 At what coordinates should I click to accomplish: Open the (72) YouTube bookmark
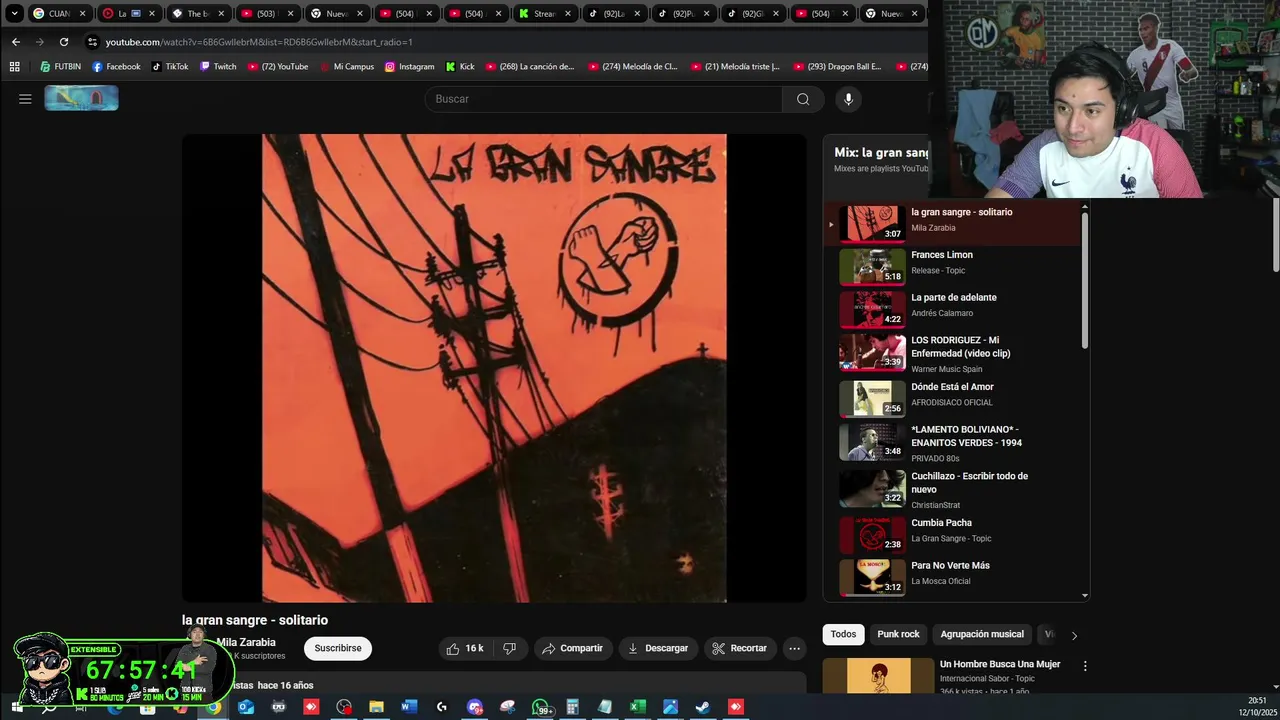point(277,67)
